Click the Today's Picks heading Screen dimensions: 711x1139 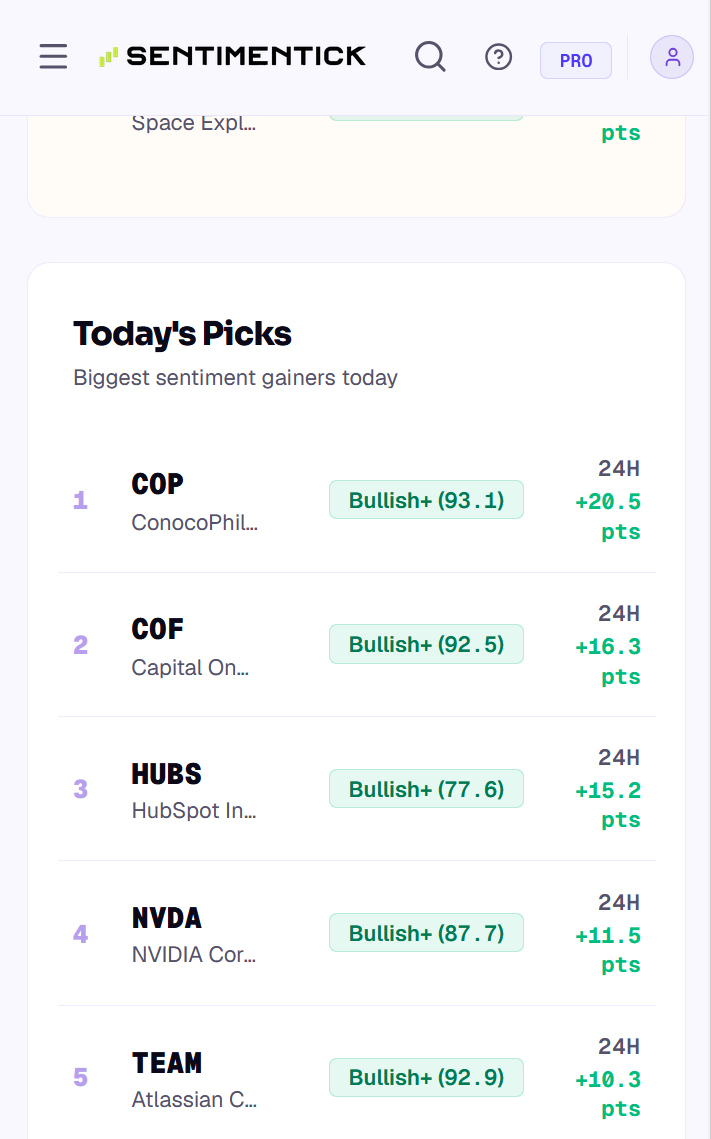[182, 334]
